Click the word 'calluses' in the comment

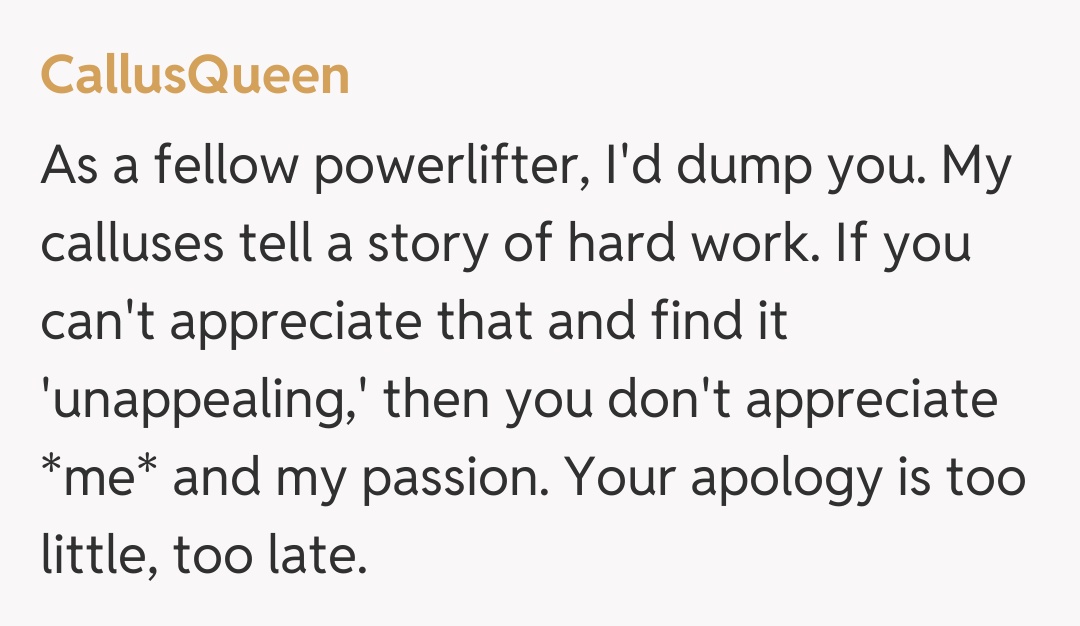(133, 245)
